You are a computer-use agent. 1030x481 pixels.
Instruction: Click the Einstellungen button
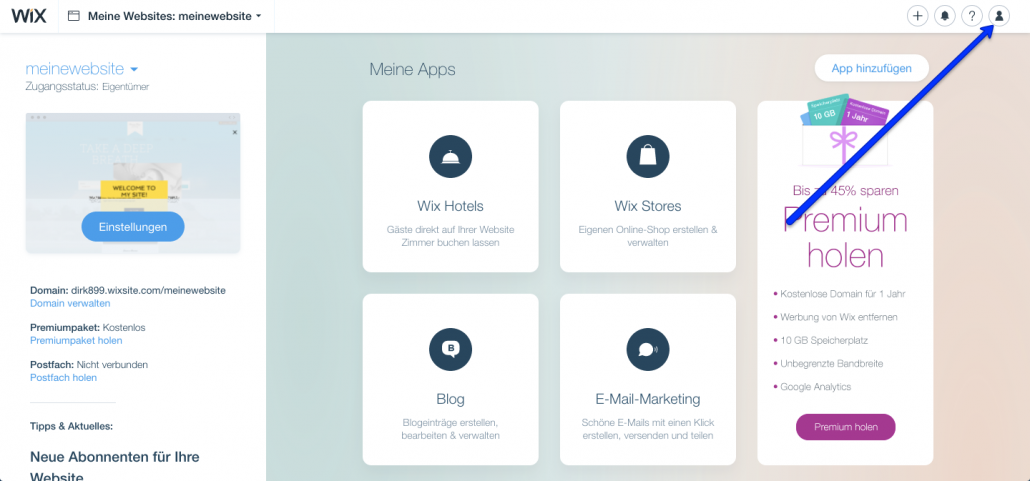click(x=133, y=227)
